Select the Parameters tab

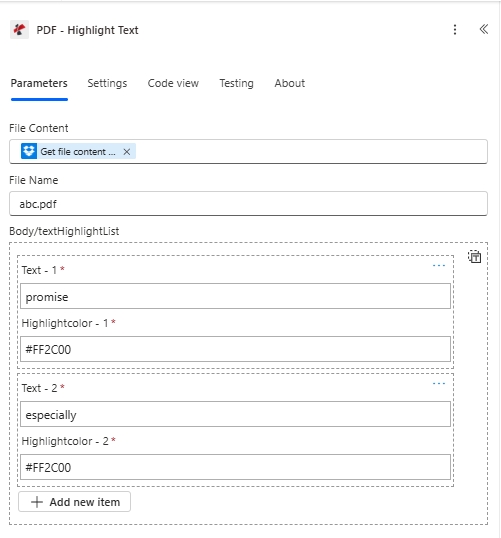(x=39, y=83)
